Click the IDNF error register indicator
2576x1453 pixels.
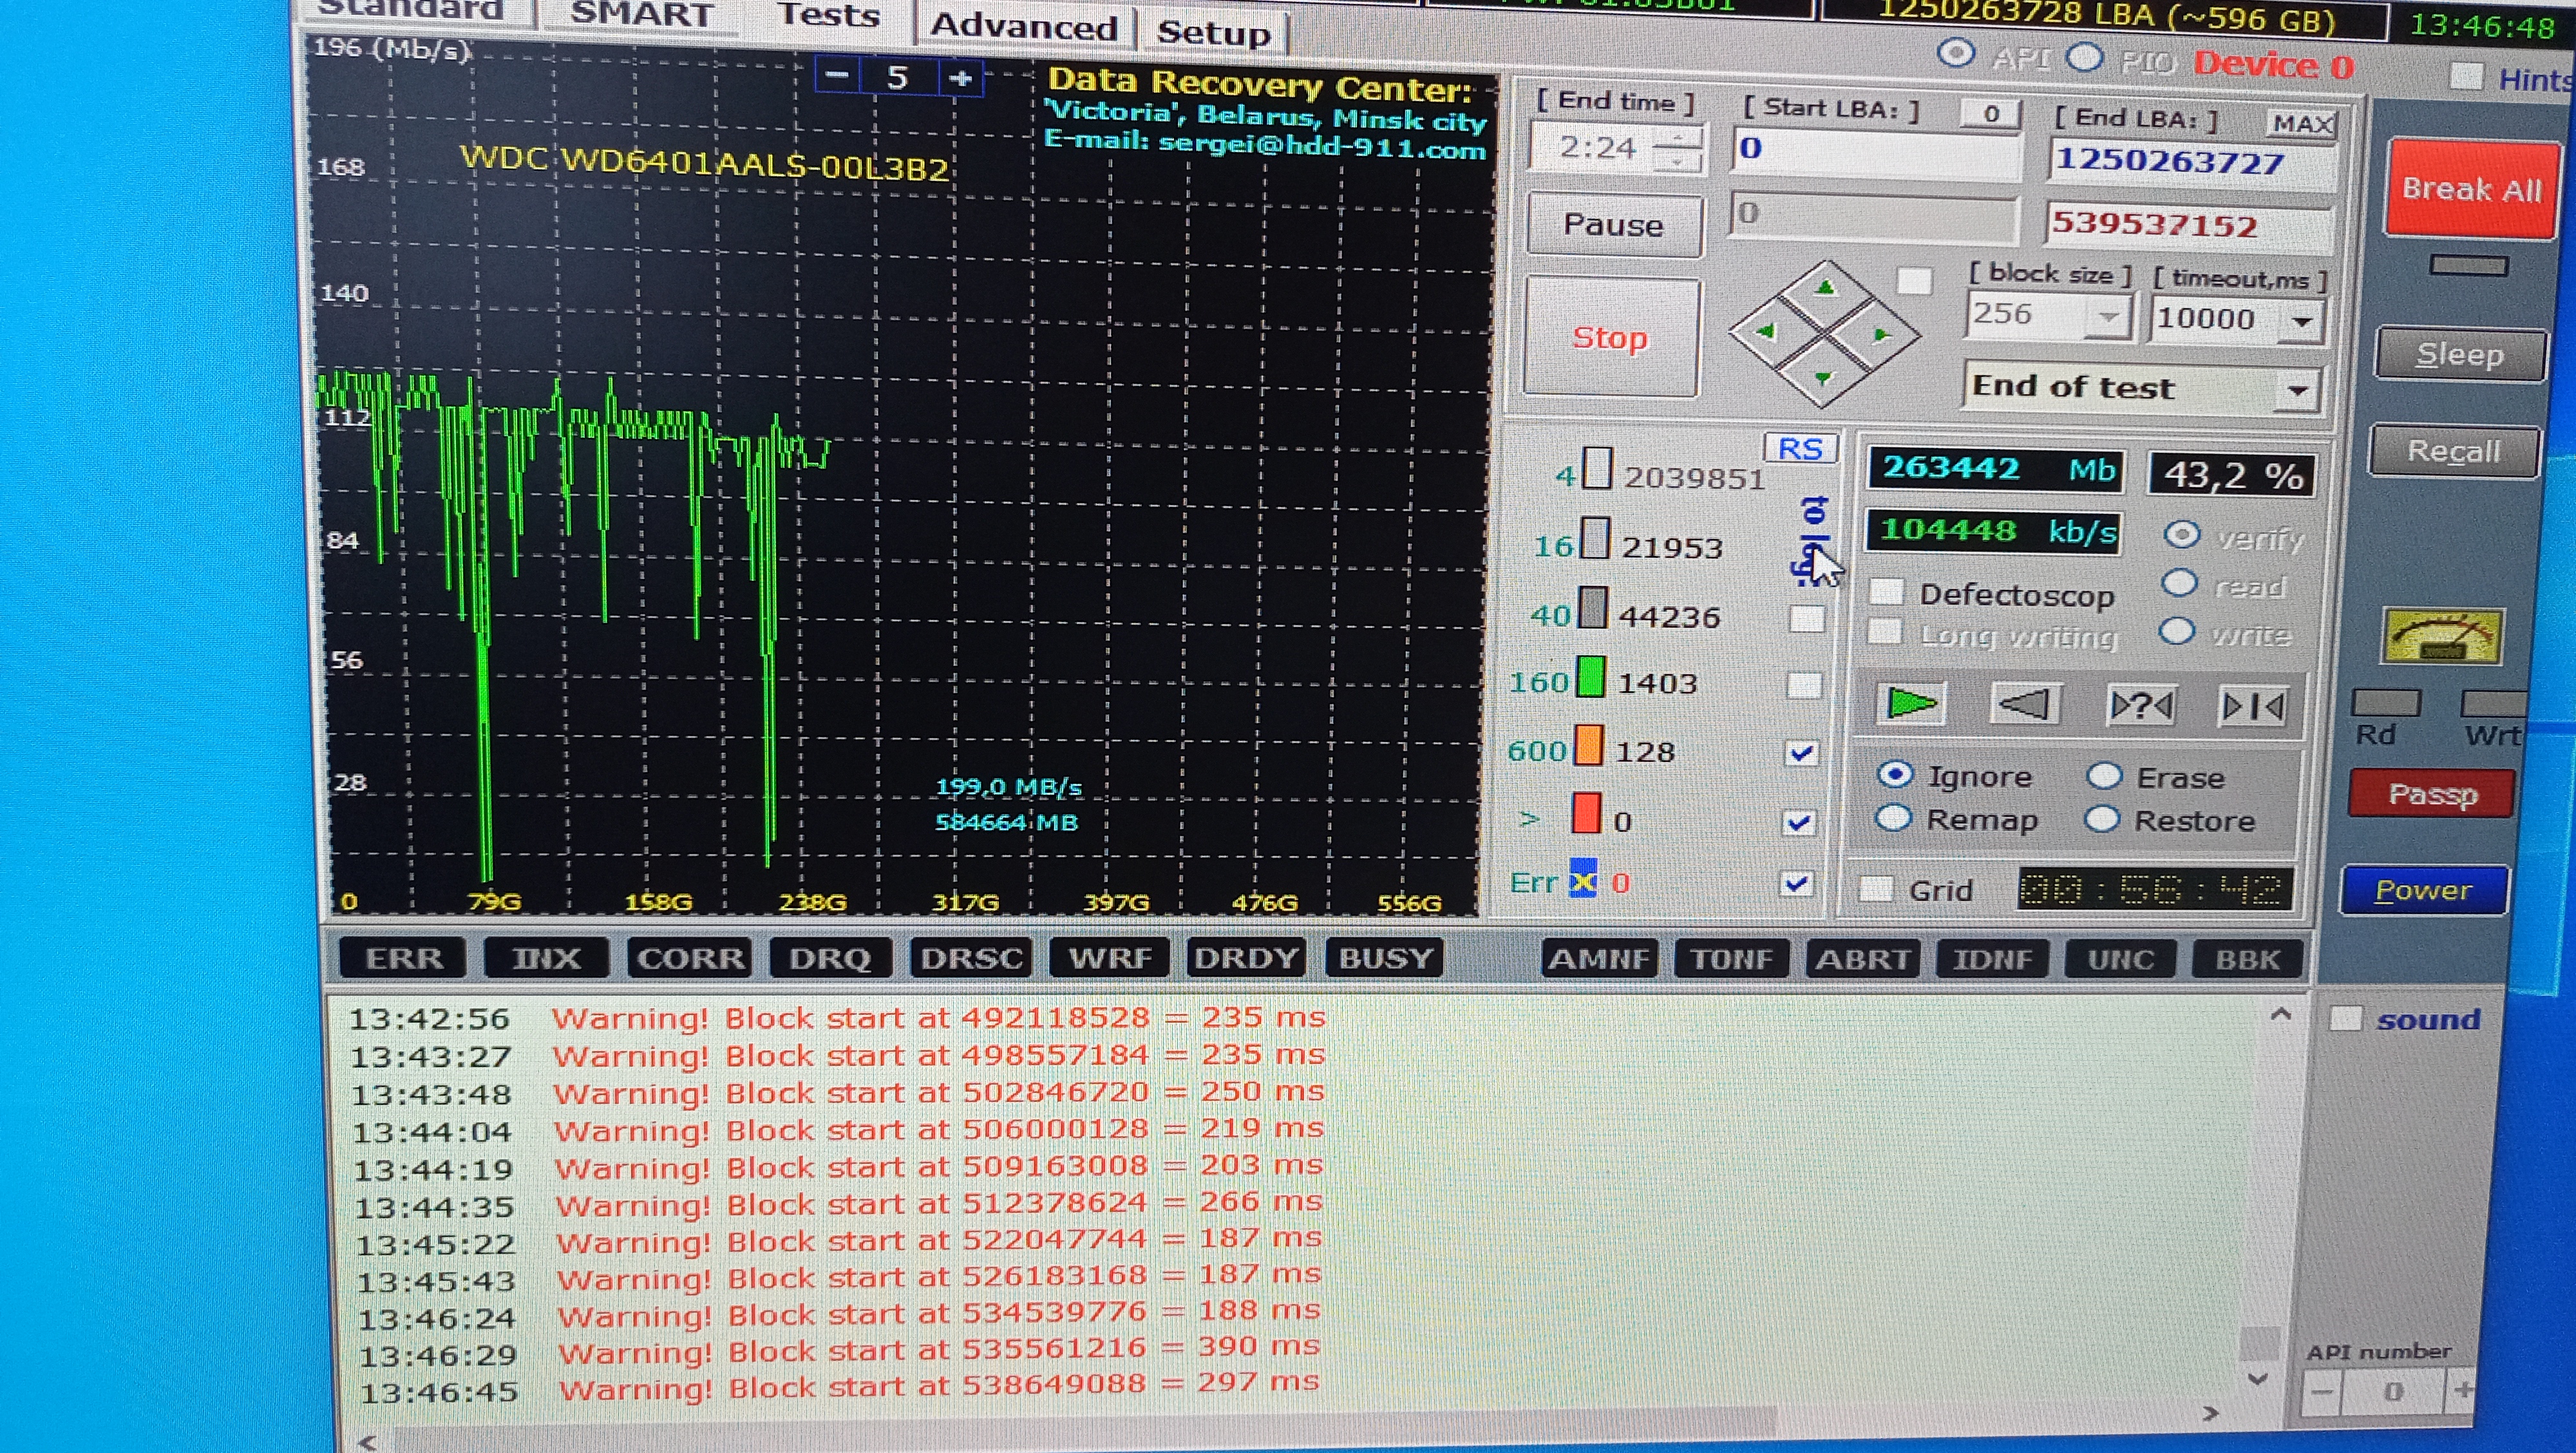pos(1992,960)
